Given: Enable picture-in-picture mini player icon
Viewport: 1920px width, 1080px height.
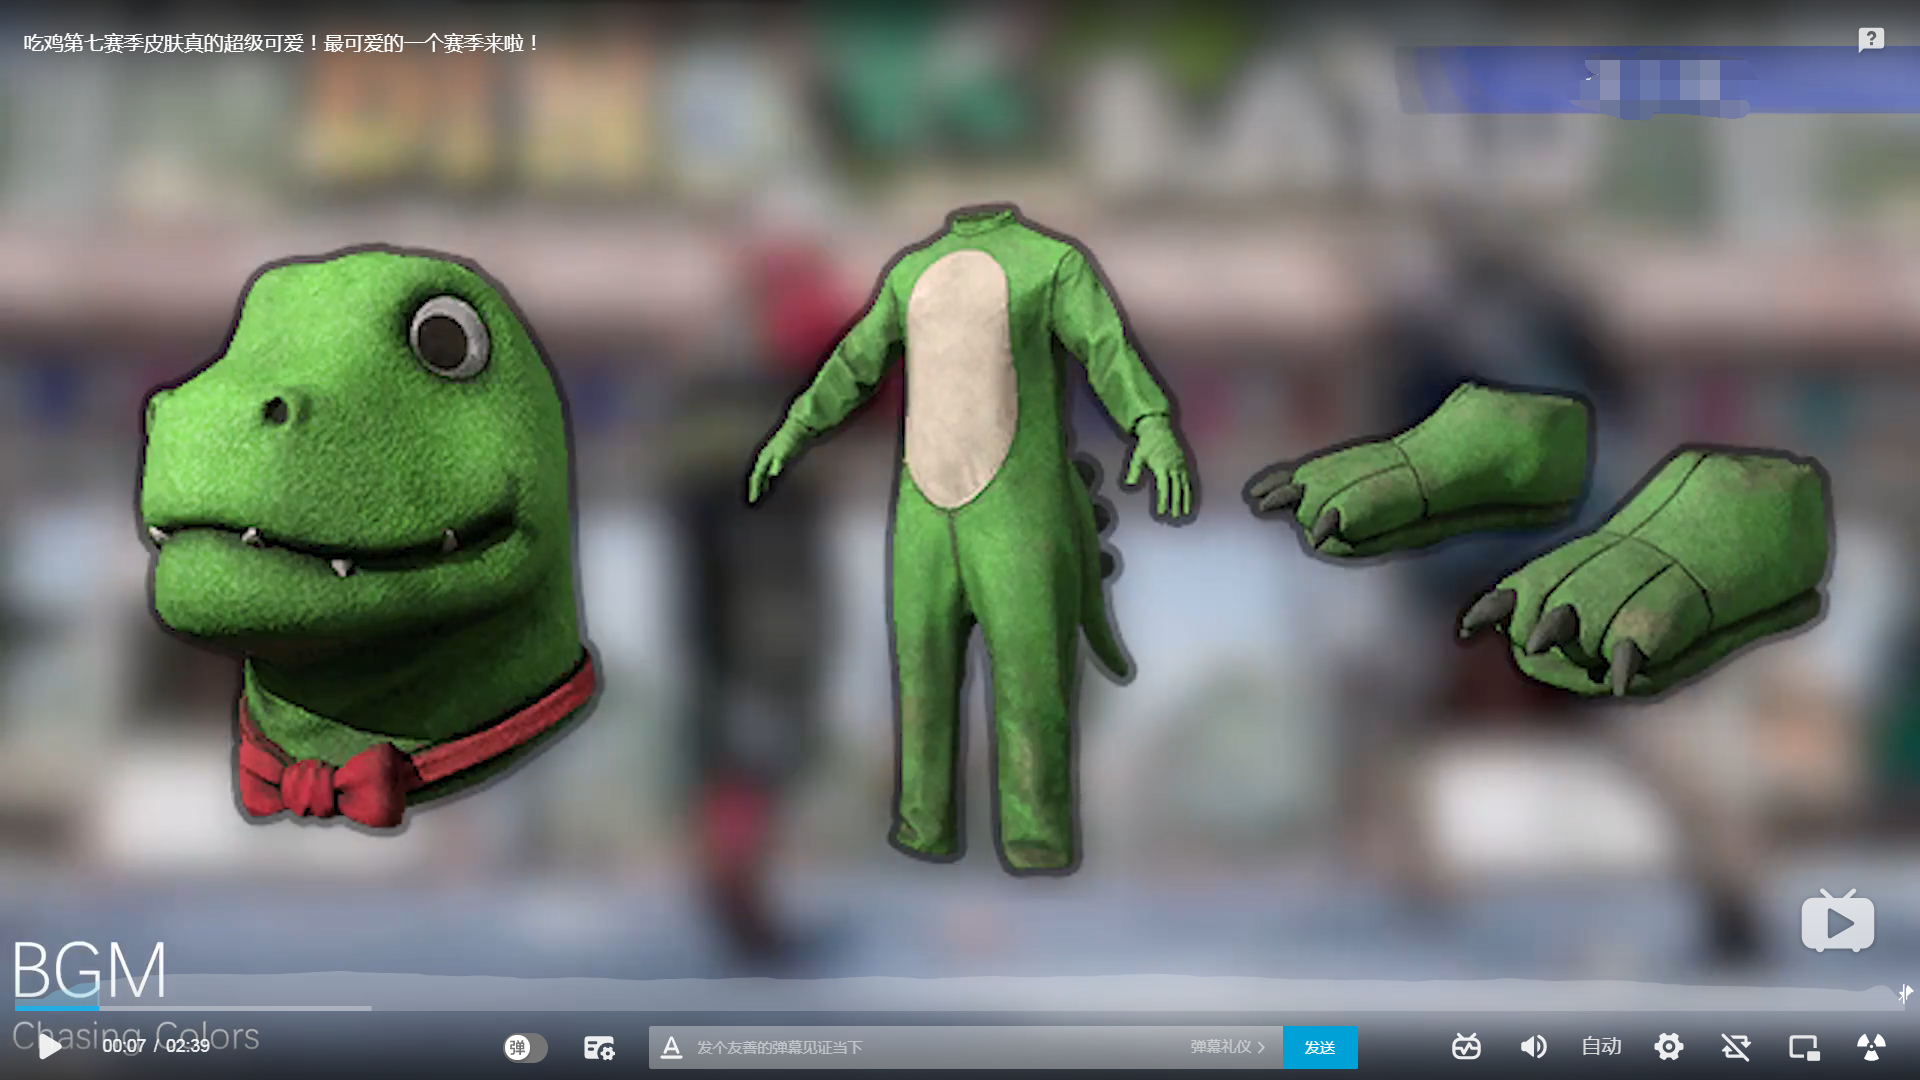Looking at the screenshot, I should click(1804, 1047).
